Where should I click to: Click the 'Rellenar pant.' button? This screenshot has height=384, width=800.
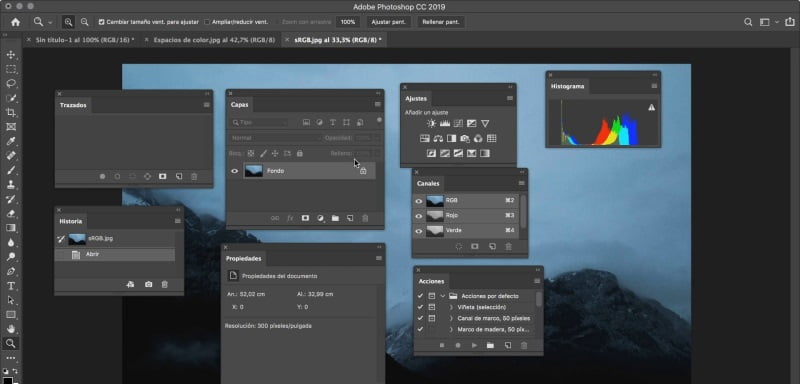coord(441,22)
